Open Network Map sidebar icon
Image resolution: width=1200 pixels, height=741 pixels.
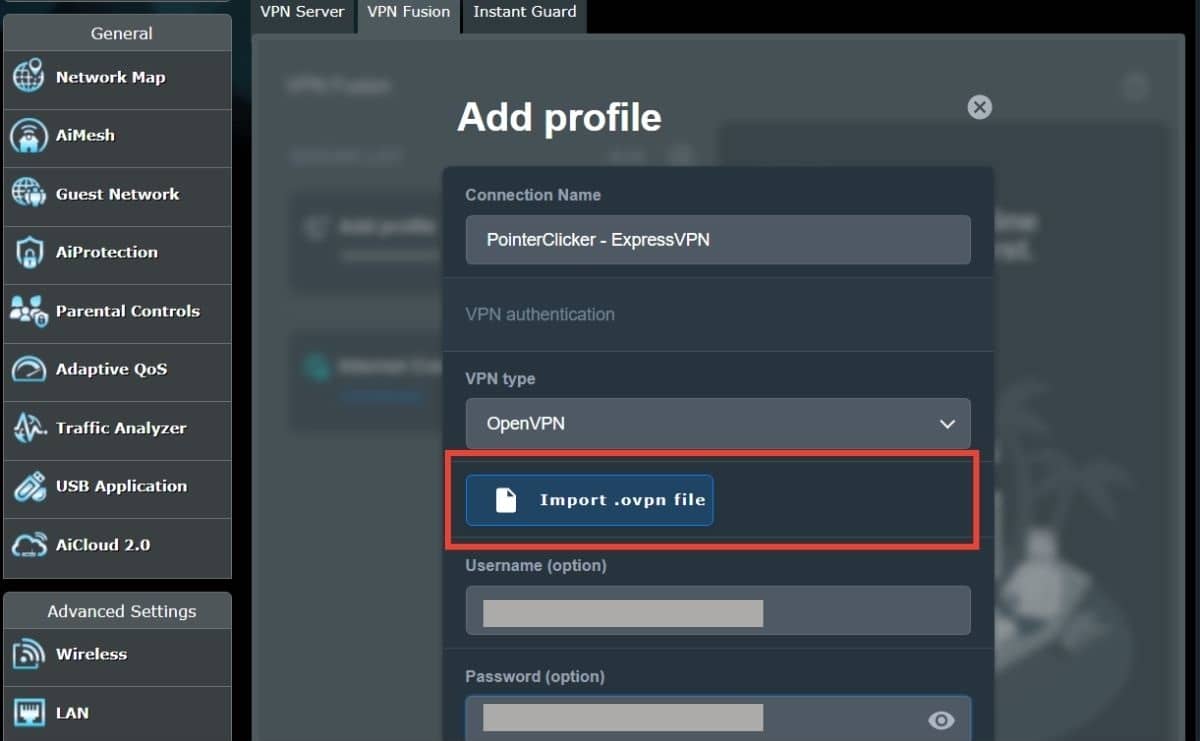click(28, 77)
